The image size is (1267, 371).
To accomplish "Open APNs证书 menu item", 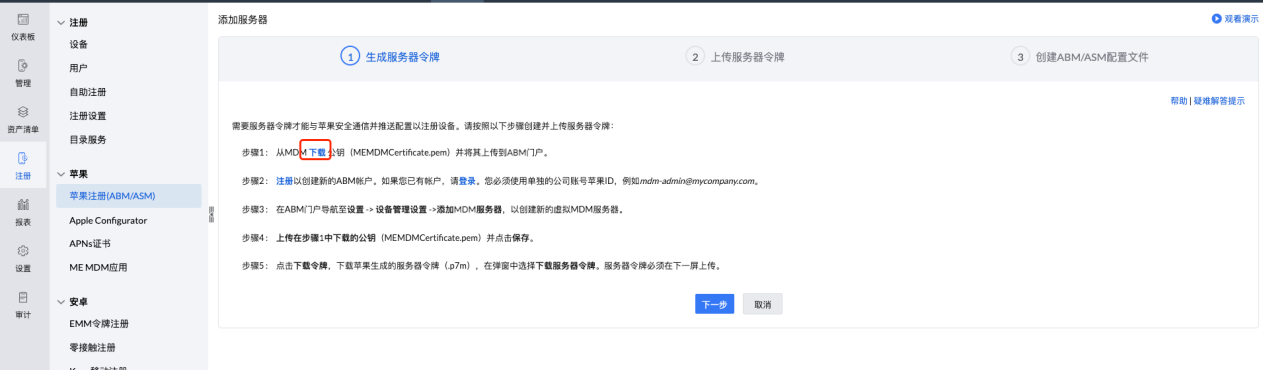I will 90,244.
